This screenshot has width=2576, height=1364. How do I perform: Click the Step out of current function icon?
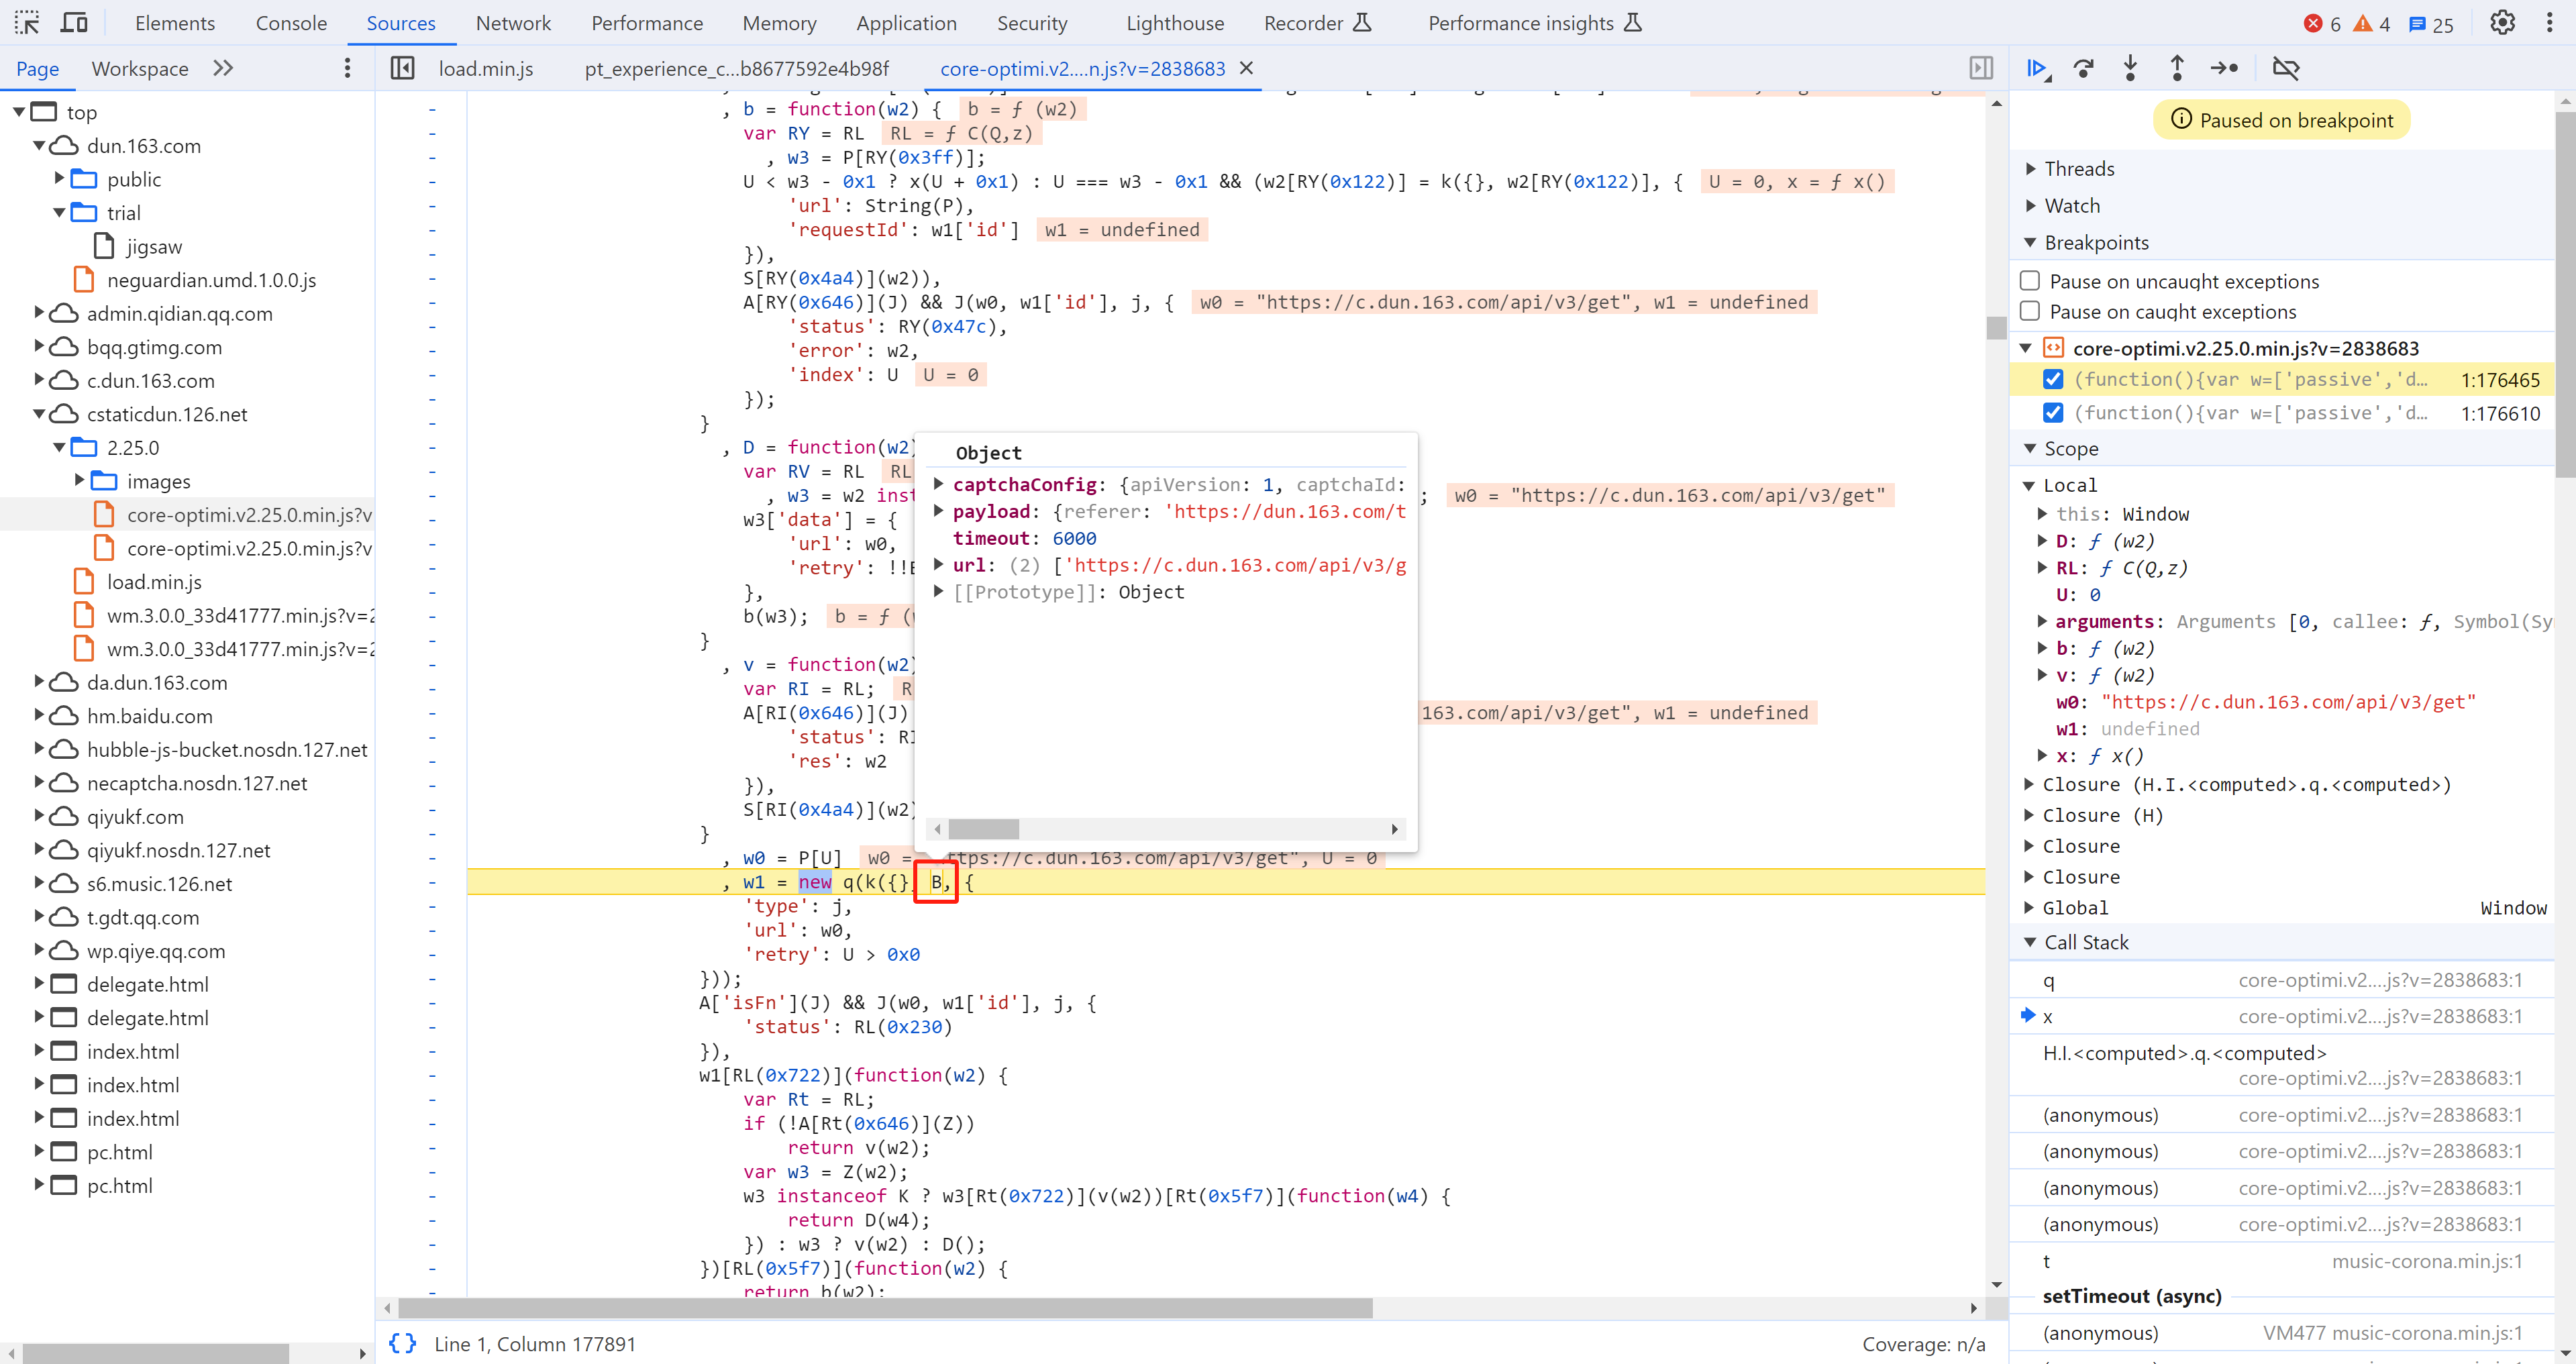2177,66
